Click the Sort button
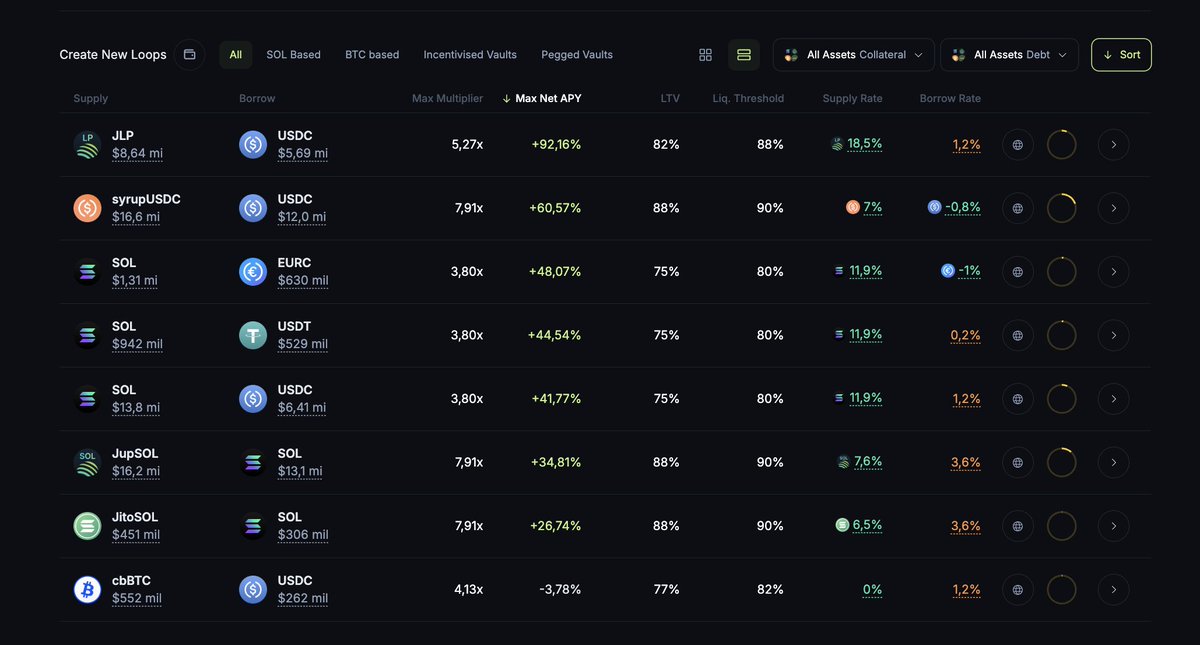Image resolution: width=1200 pixels, height=645 pixels. pyautogui.click(x=1121, y=54)
